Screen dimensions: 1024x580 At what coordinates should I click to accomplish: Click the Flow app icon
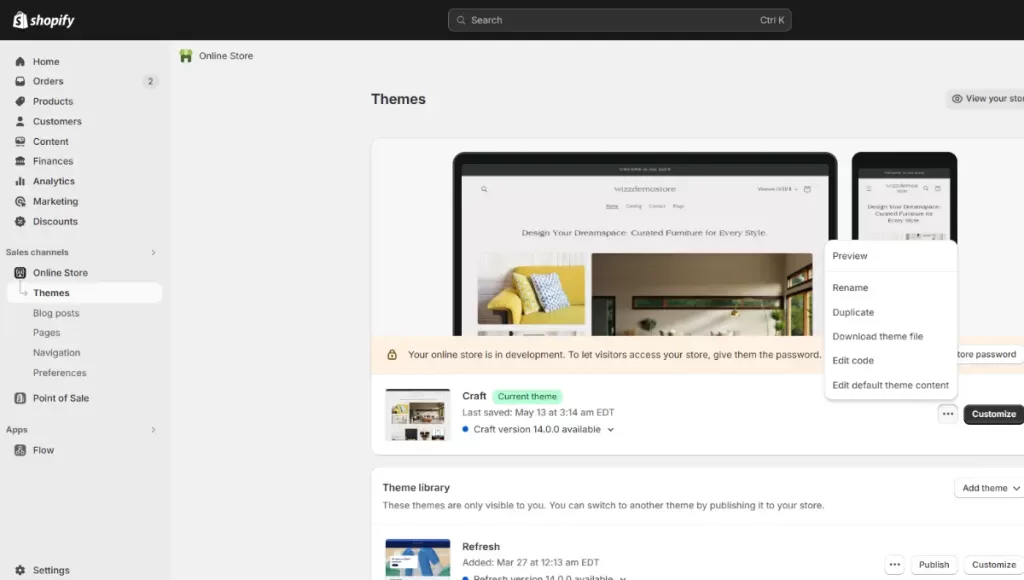pos(20,450)
